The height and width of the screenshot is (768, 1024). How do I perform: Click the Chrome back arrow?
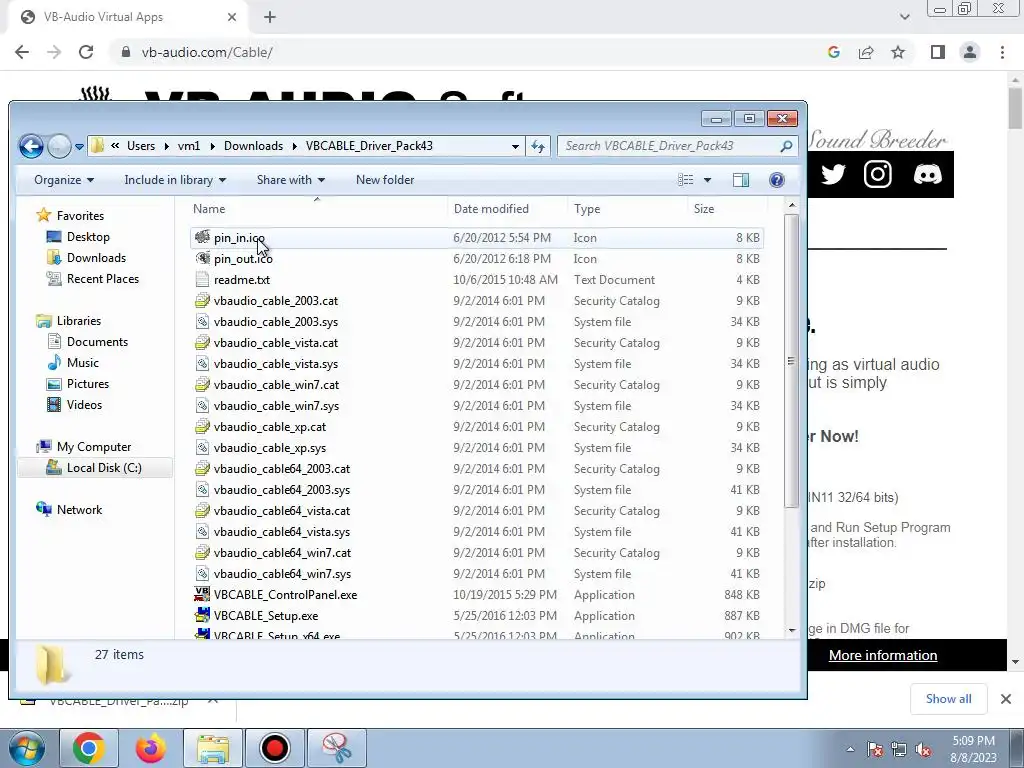click(22, 52)
